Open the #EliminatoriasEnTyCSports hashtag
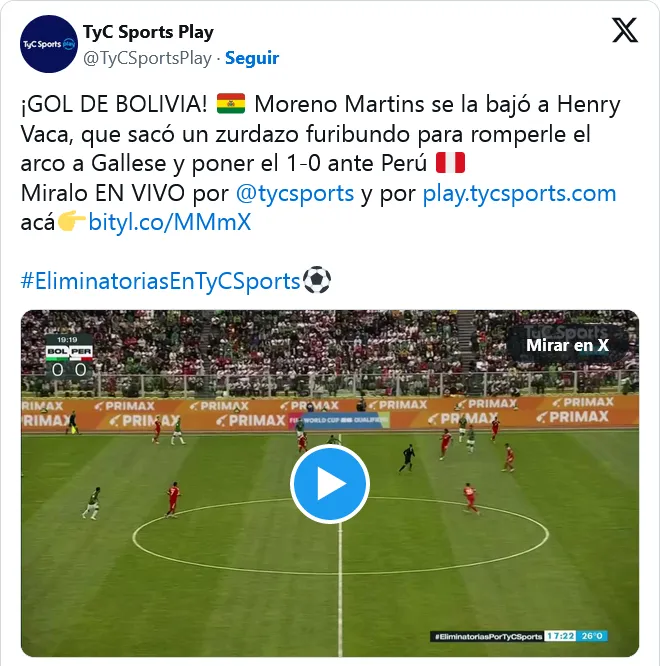Screen dimensions: 660x666 click(160, 281)
